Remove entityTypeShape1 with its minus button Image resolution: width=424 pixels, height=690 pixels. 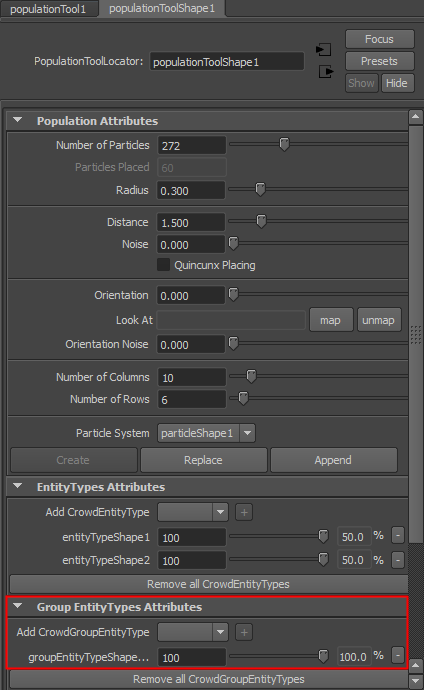pos(398,536)
